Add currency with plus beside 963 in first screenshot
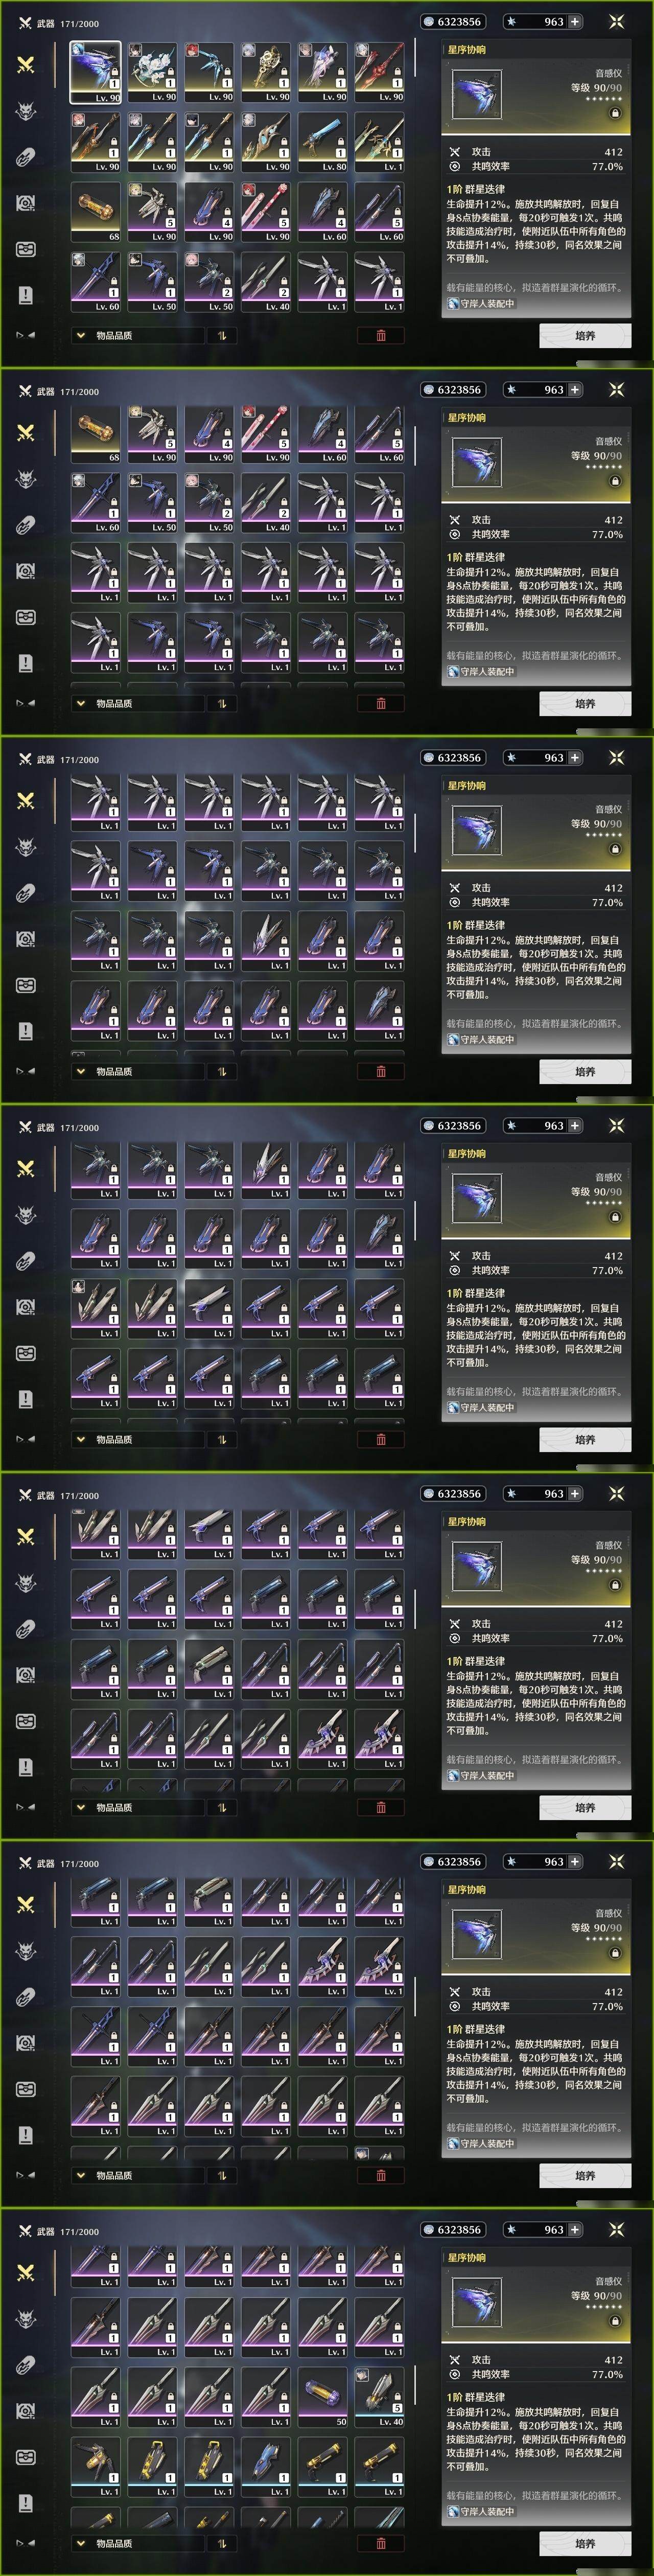654x2576 pixels. click(x=575, y=21)
